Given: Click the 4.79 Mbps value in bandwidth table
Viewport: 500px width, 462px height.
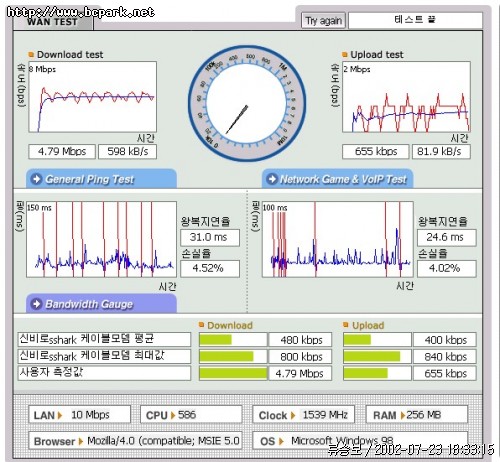Looking at the screenshot, I should pyautogui.click(x=301, y=373).
